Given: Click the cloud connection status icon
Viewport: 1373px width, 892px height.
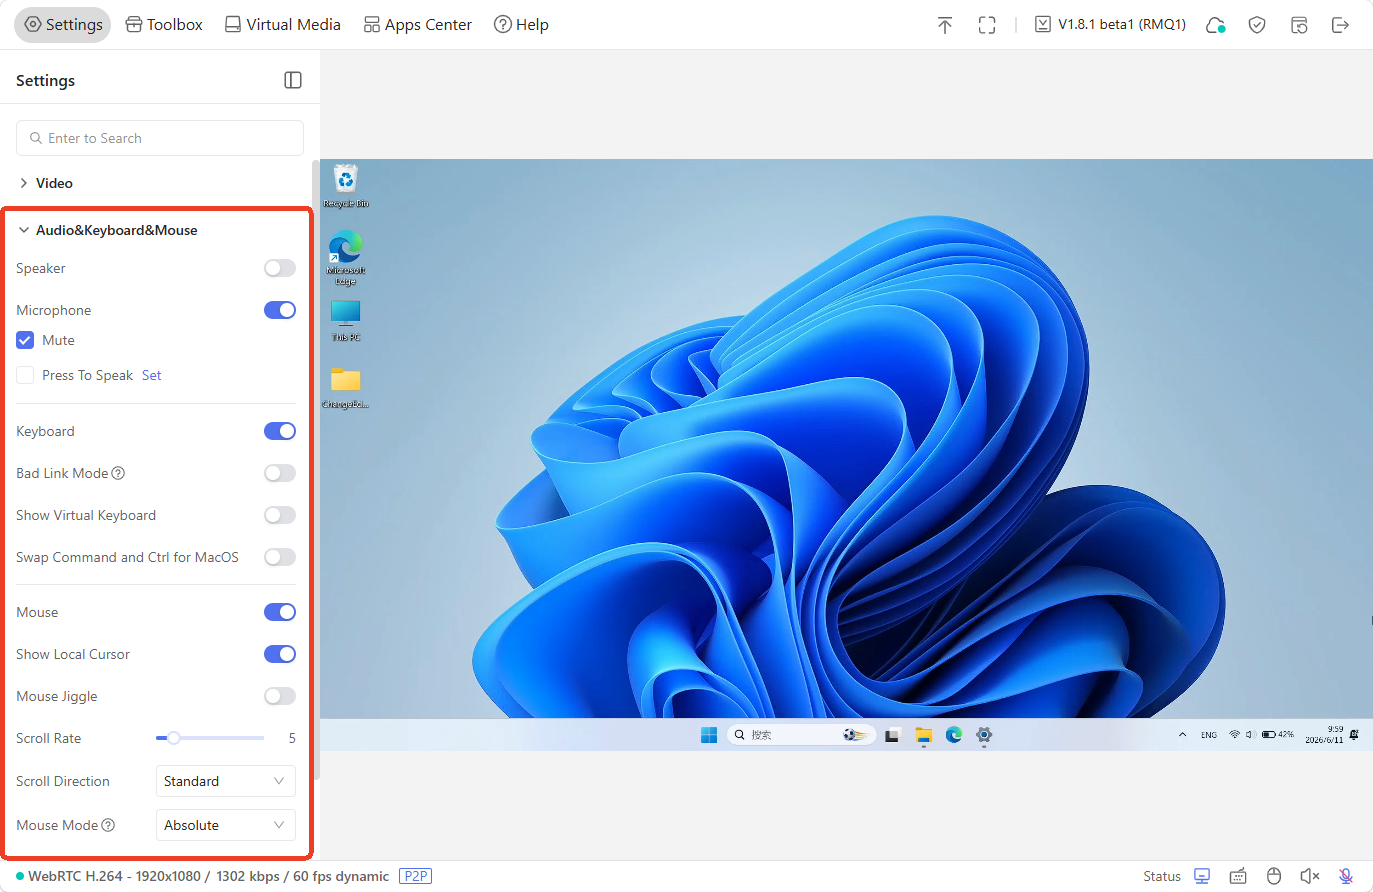Looking at the screenshot, I should point(1215,25).
